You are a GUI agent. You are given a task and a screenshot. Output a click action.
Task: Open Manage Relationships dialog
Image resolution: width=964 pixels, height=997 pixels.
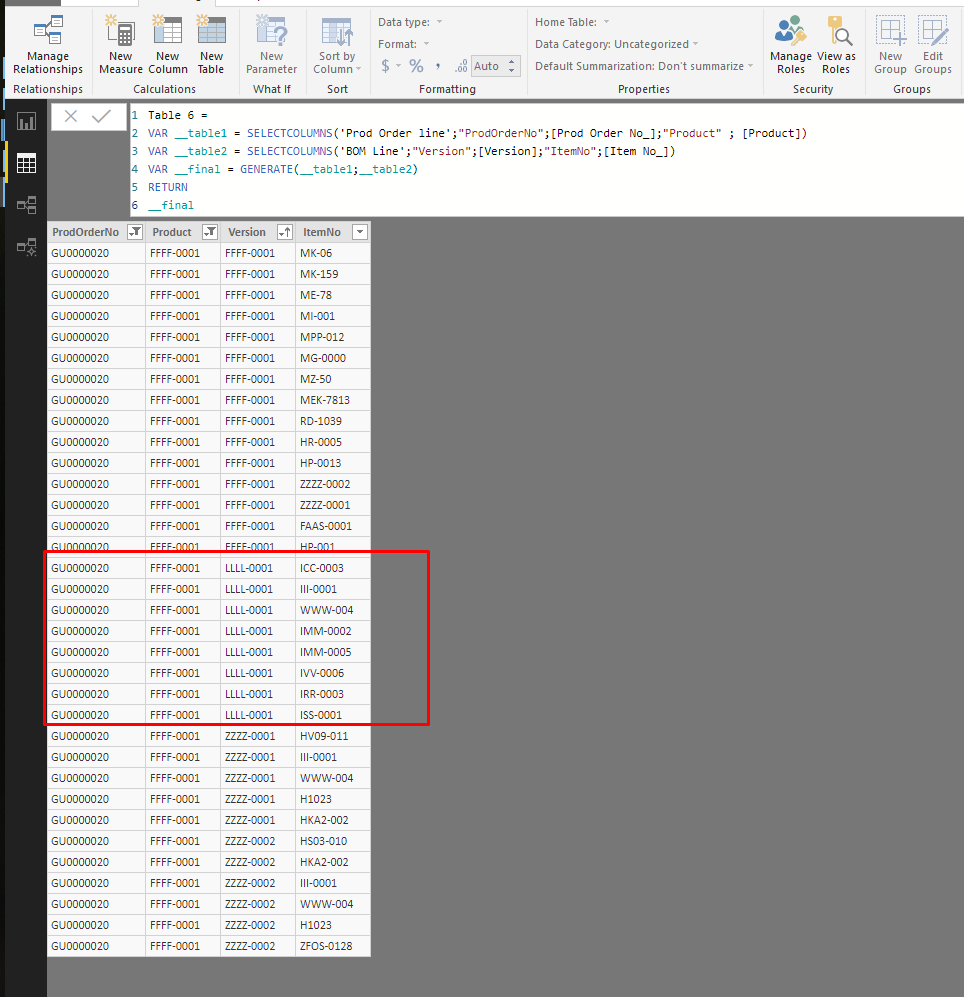[48, 46]
